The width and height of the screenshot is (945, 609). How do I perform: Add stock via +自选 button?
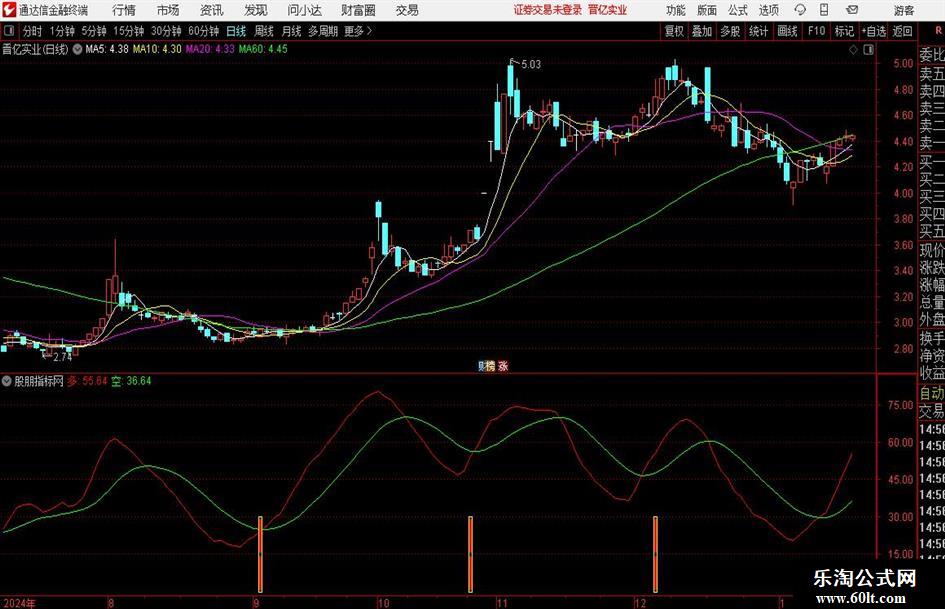873,31
